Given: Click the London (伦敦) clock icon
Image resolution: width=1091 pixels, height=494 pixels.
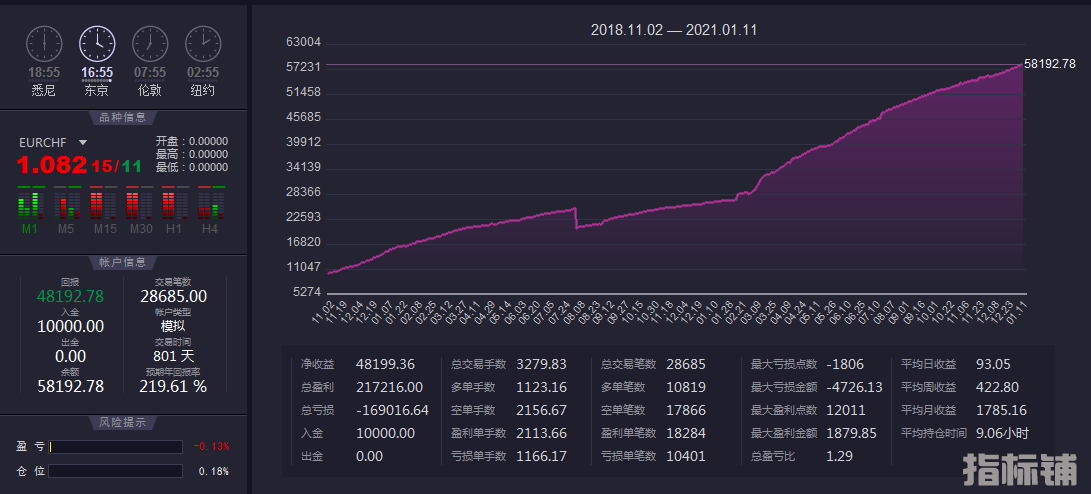Looking at the screenshot, I should tap(150, 44).
